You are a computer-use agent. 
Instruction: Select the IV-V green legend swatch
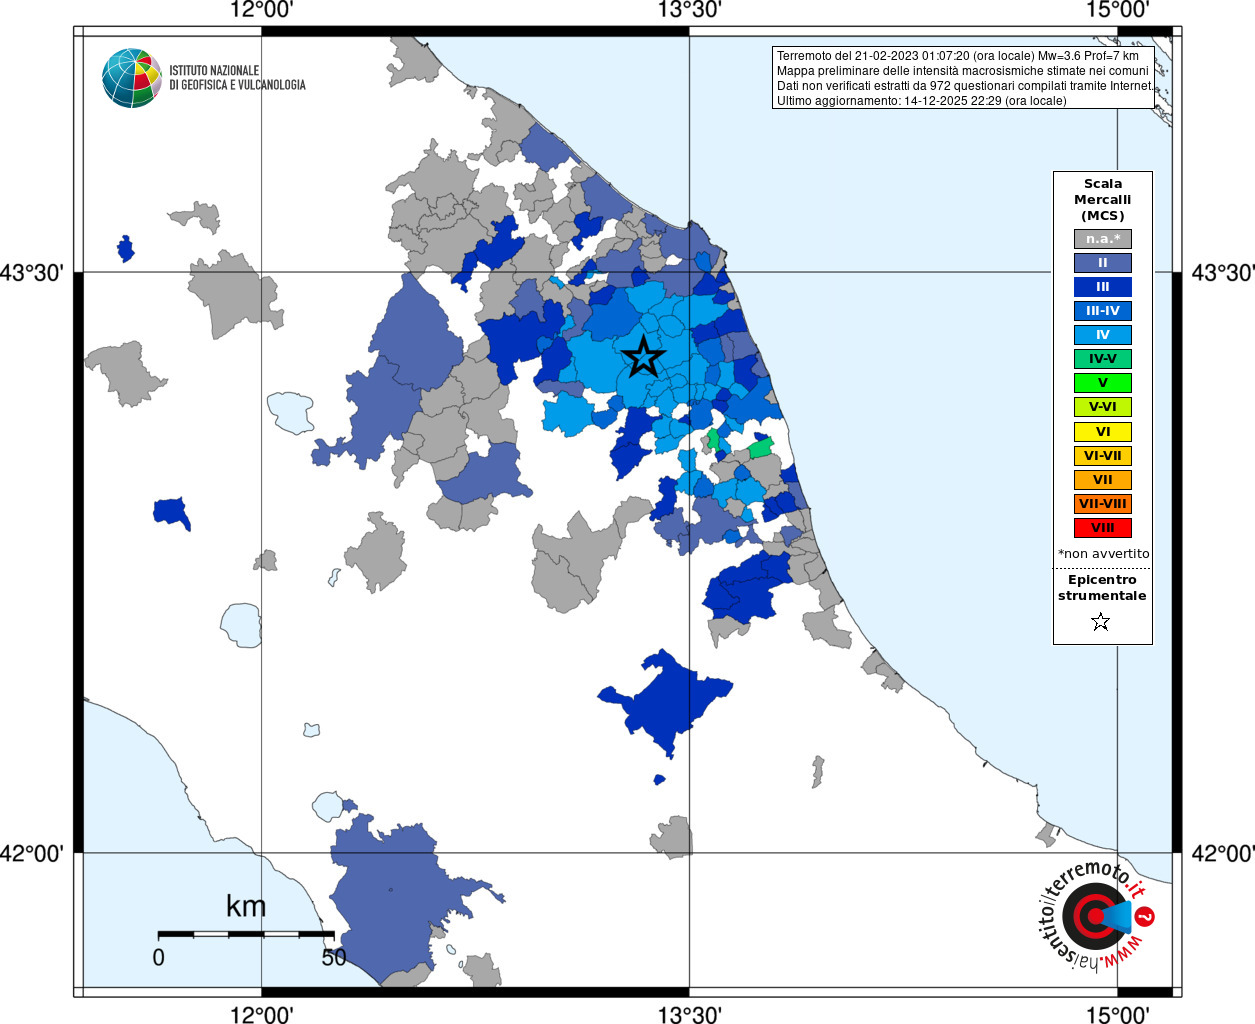(1103, 359)
